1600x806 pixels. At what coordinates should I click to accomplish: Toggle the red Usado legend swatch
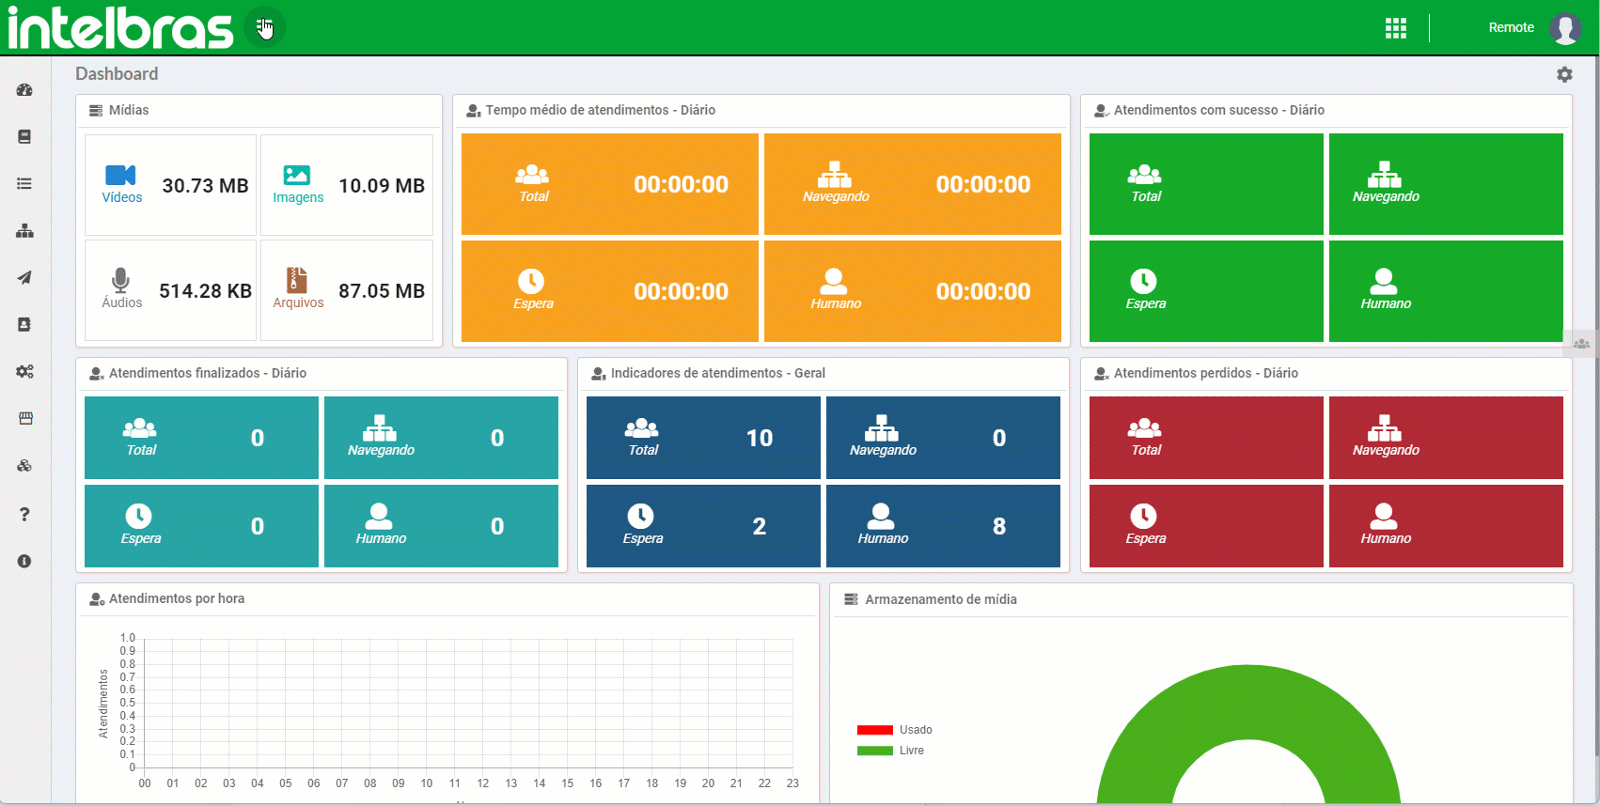point(875,730)
